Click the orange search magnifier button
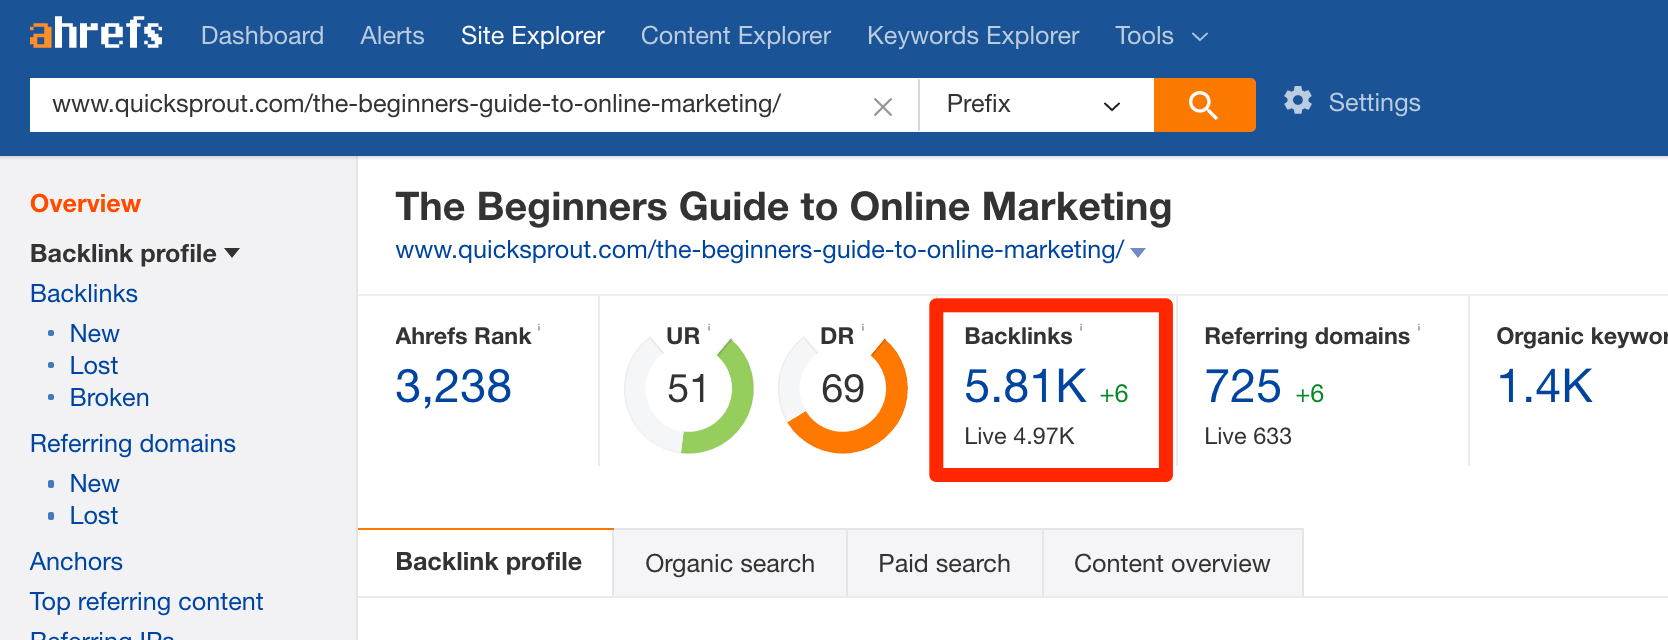This screenshot has width=1668, height=640. click(1204, 105)
